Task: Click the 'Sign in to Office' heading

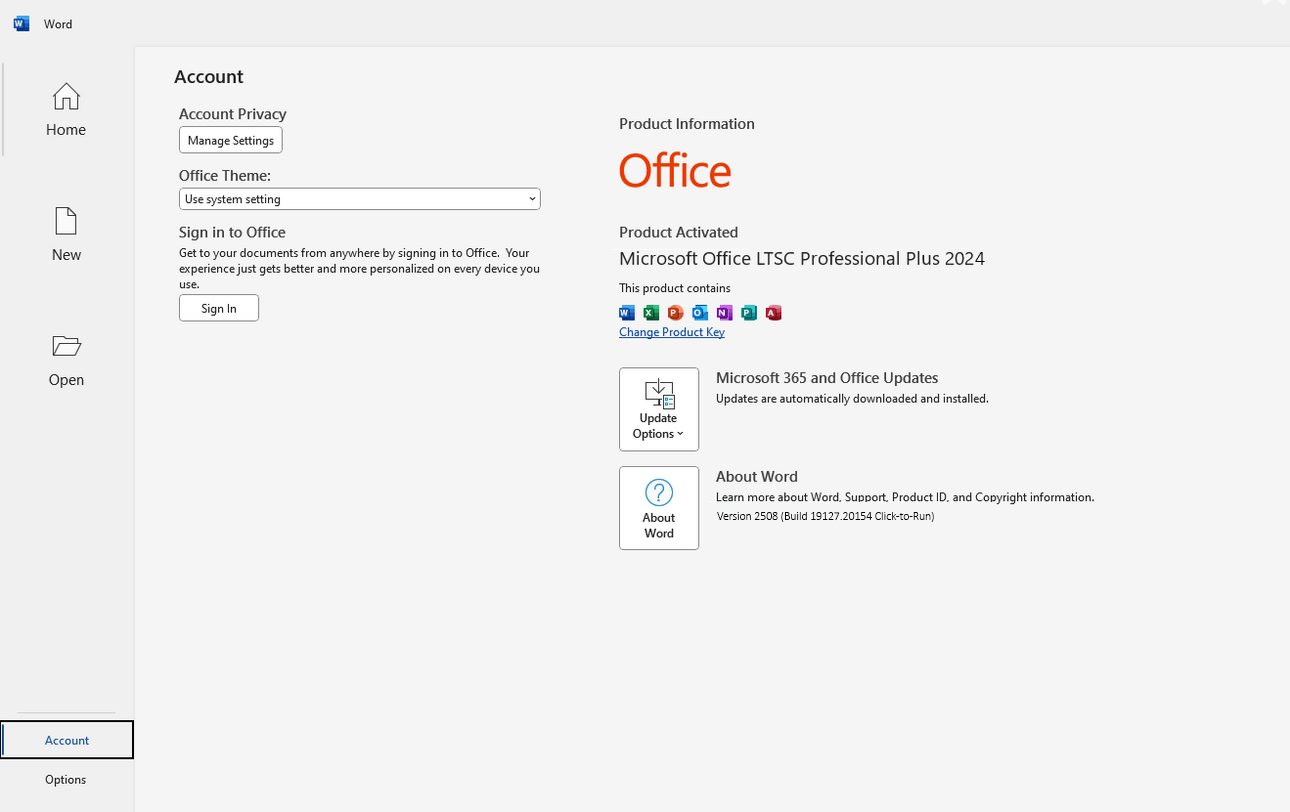Action: [x=233, y=232]
